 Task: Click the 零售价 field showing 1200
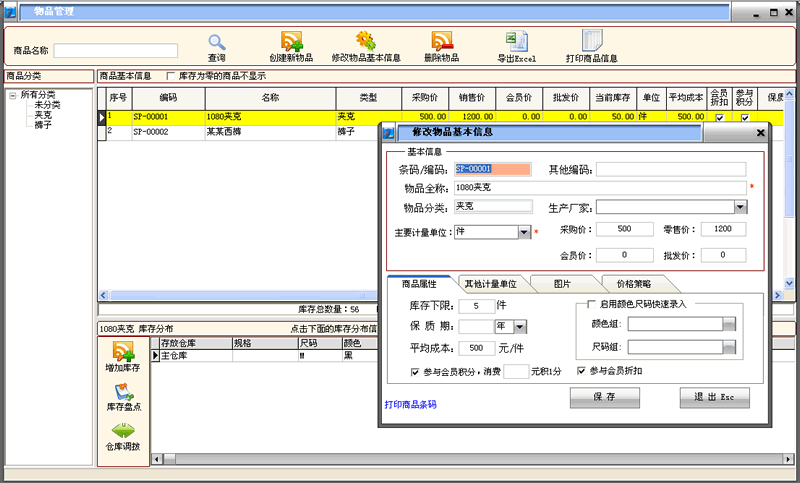pos(723,229)
